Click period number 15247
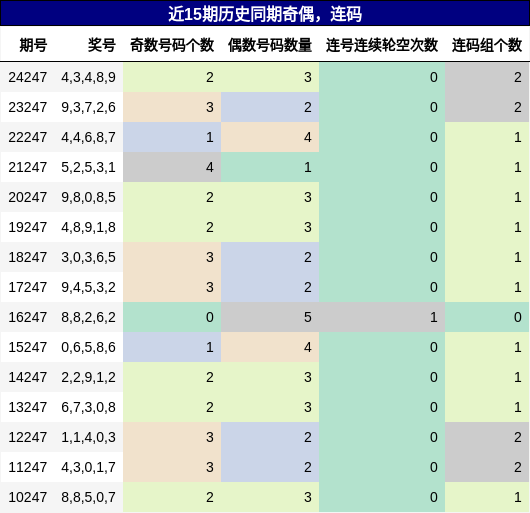The image size is (530, 513). tap(28, 347)
